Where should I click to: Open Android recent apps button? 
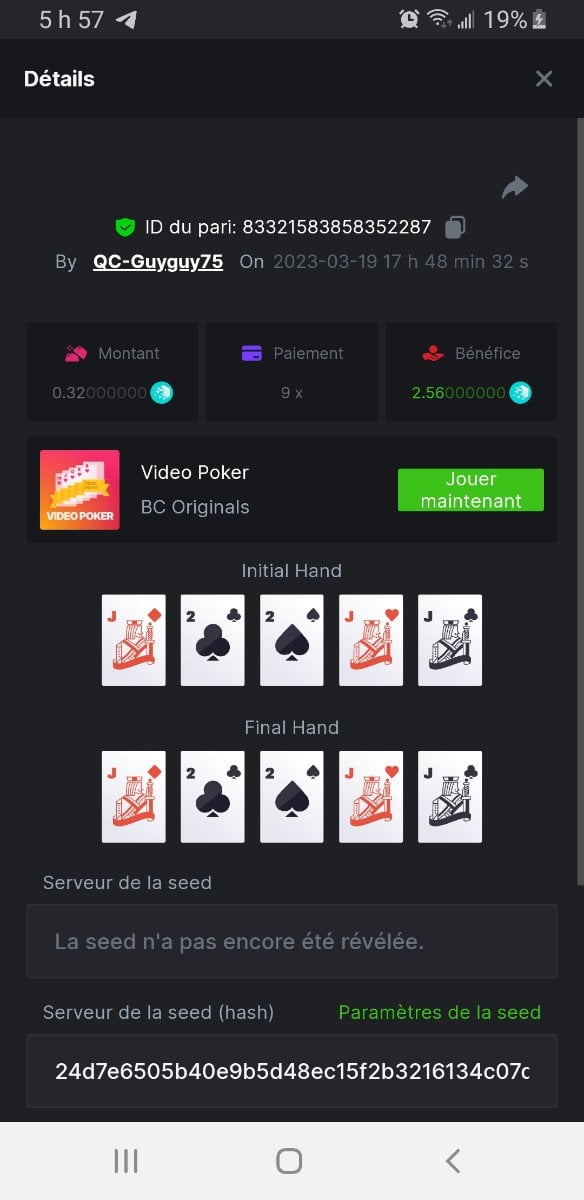coord(126,1160)
